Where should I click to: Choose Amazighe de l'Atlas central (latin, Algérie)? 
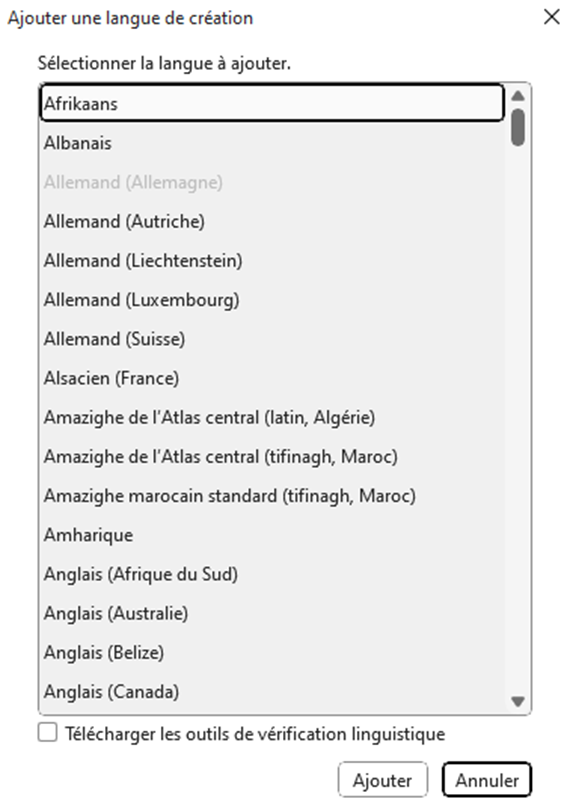pos(272,417)
